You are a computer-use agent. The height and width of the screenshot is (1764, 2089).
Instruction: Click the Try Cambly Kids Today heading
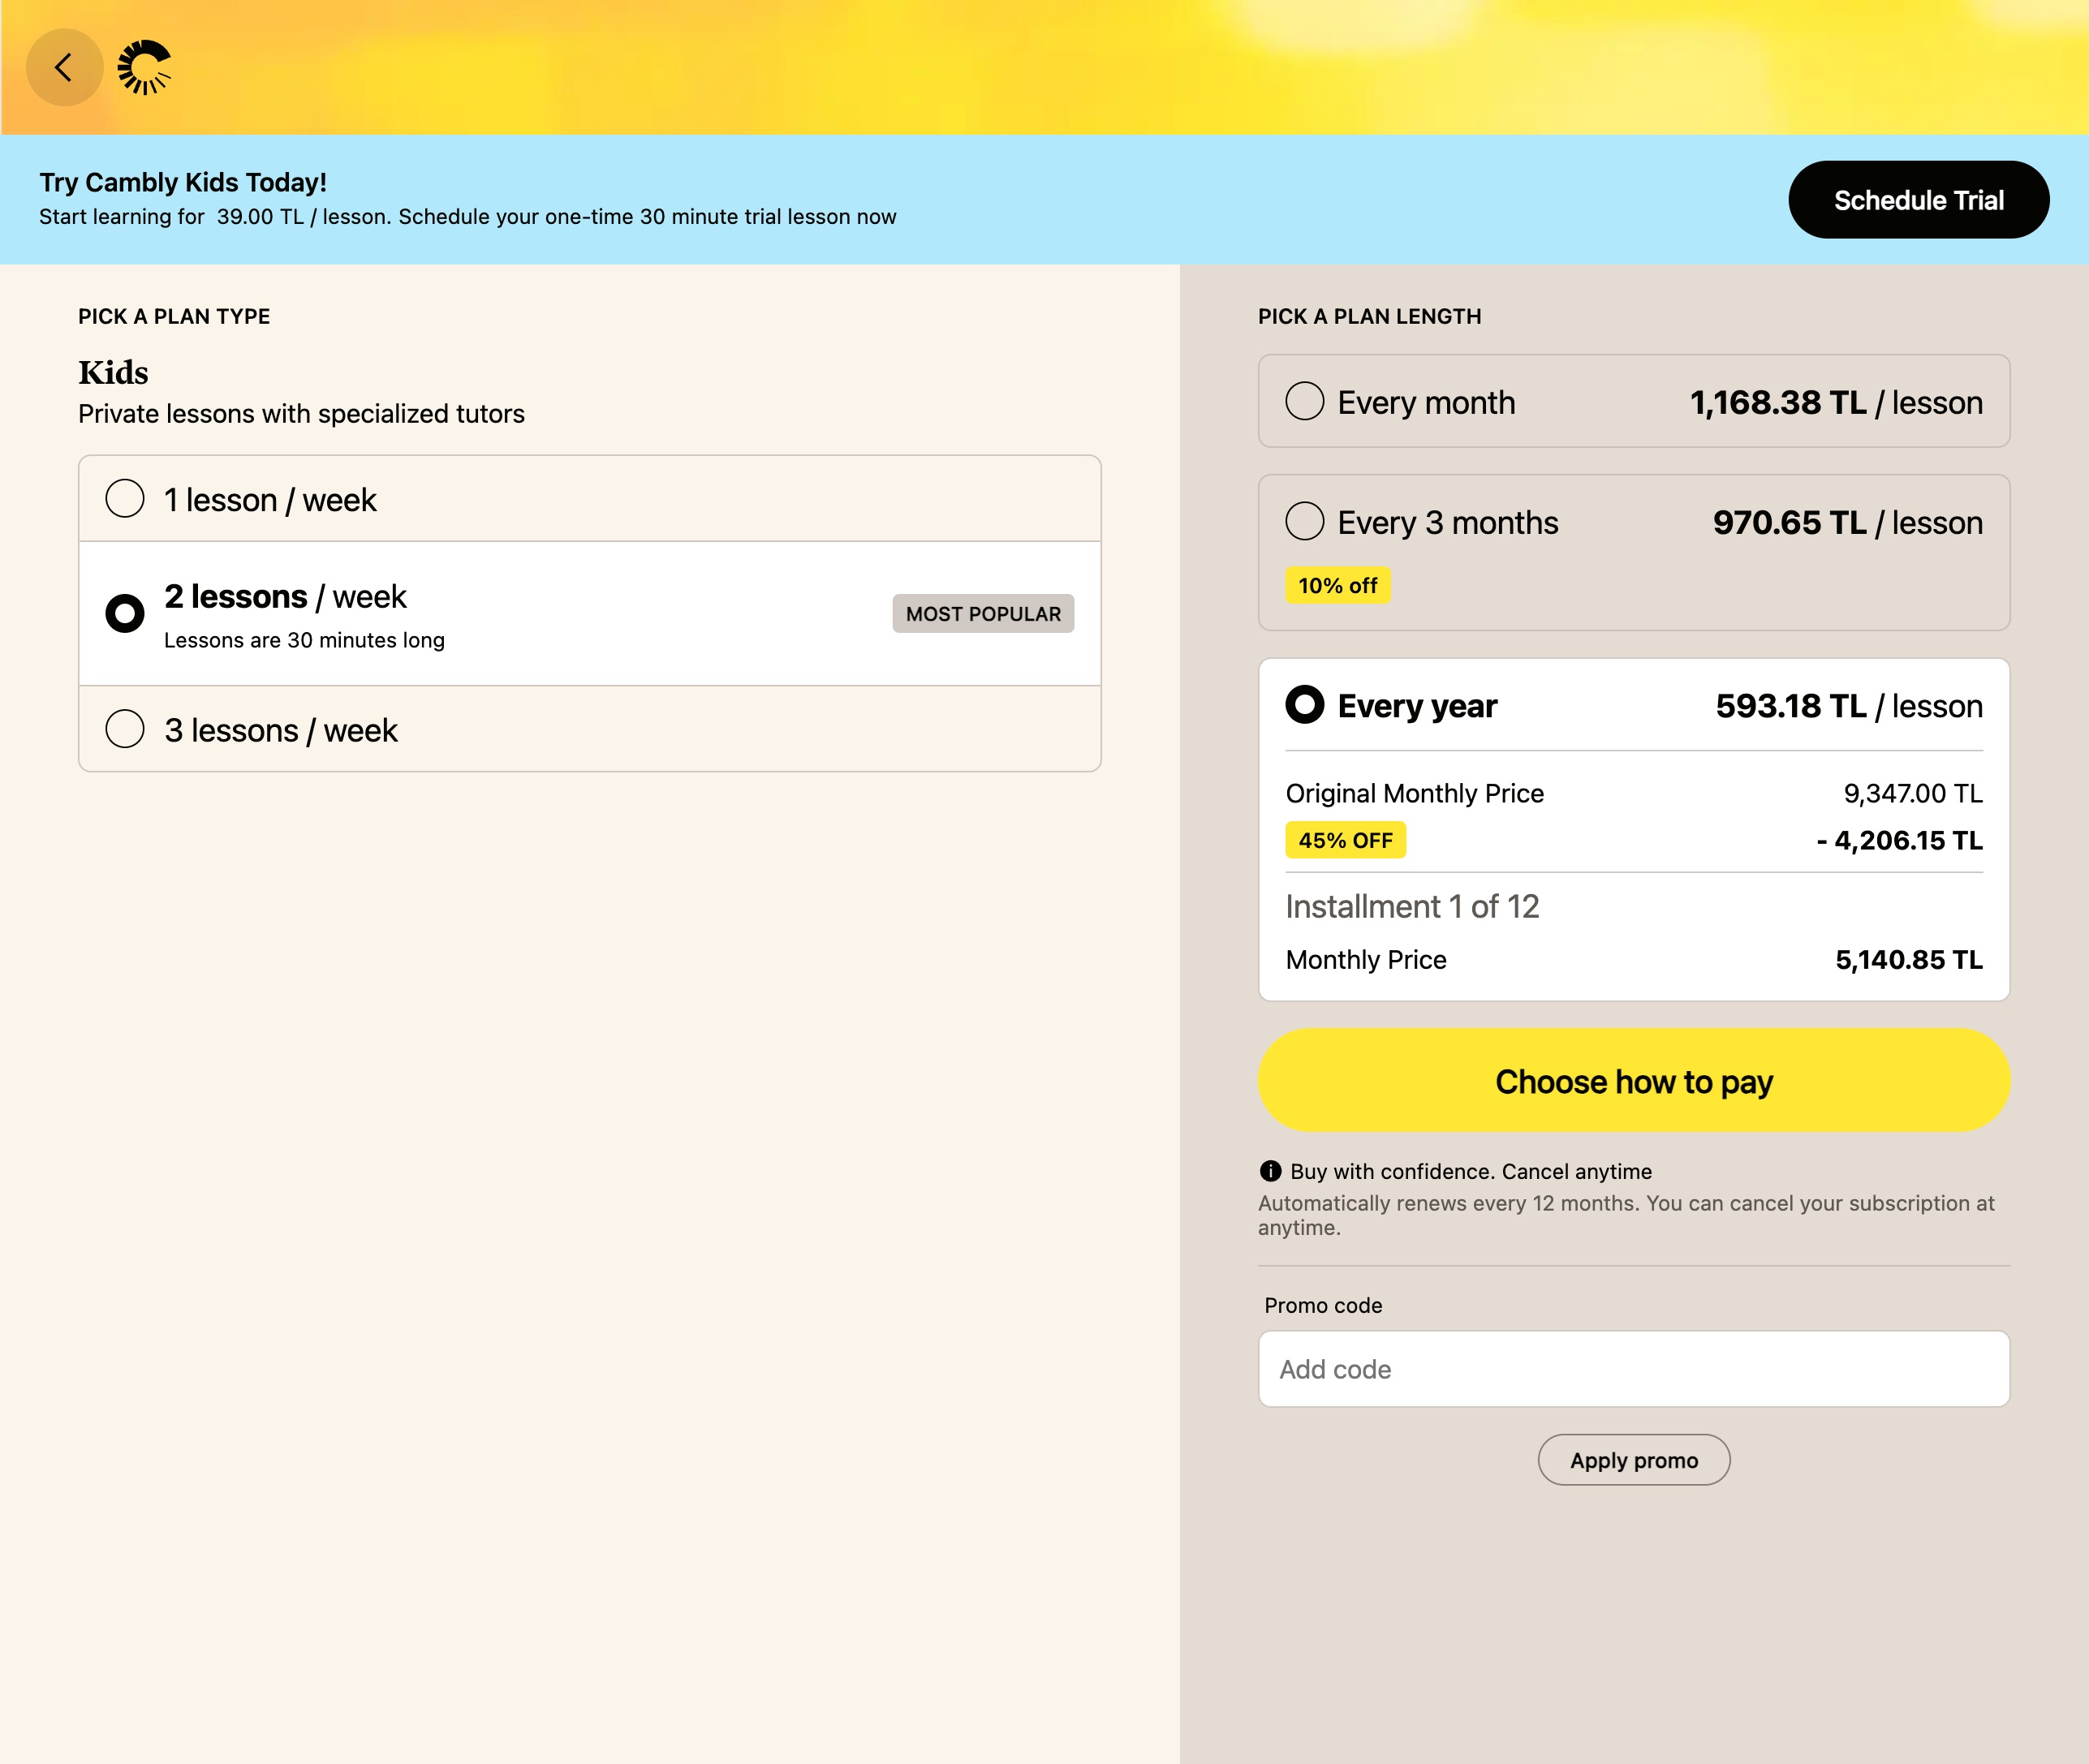click(183, 182)
